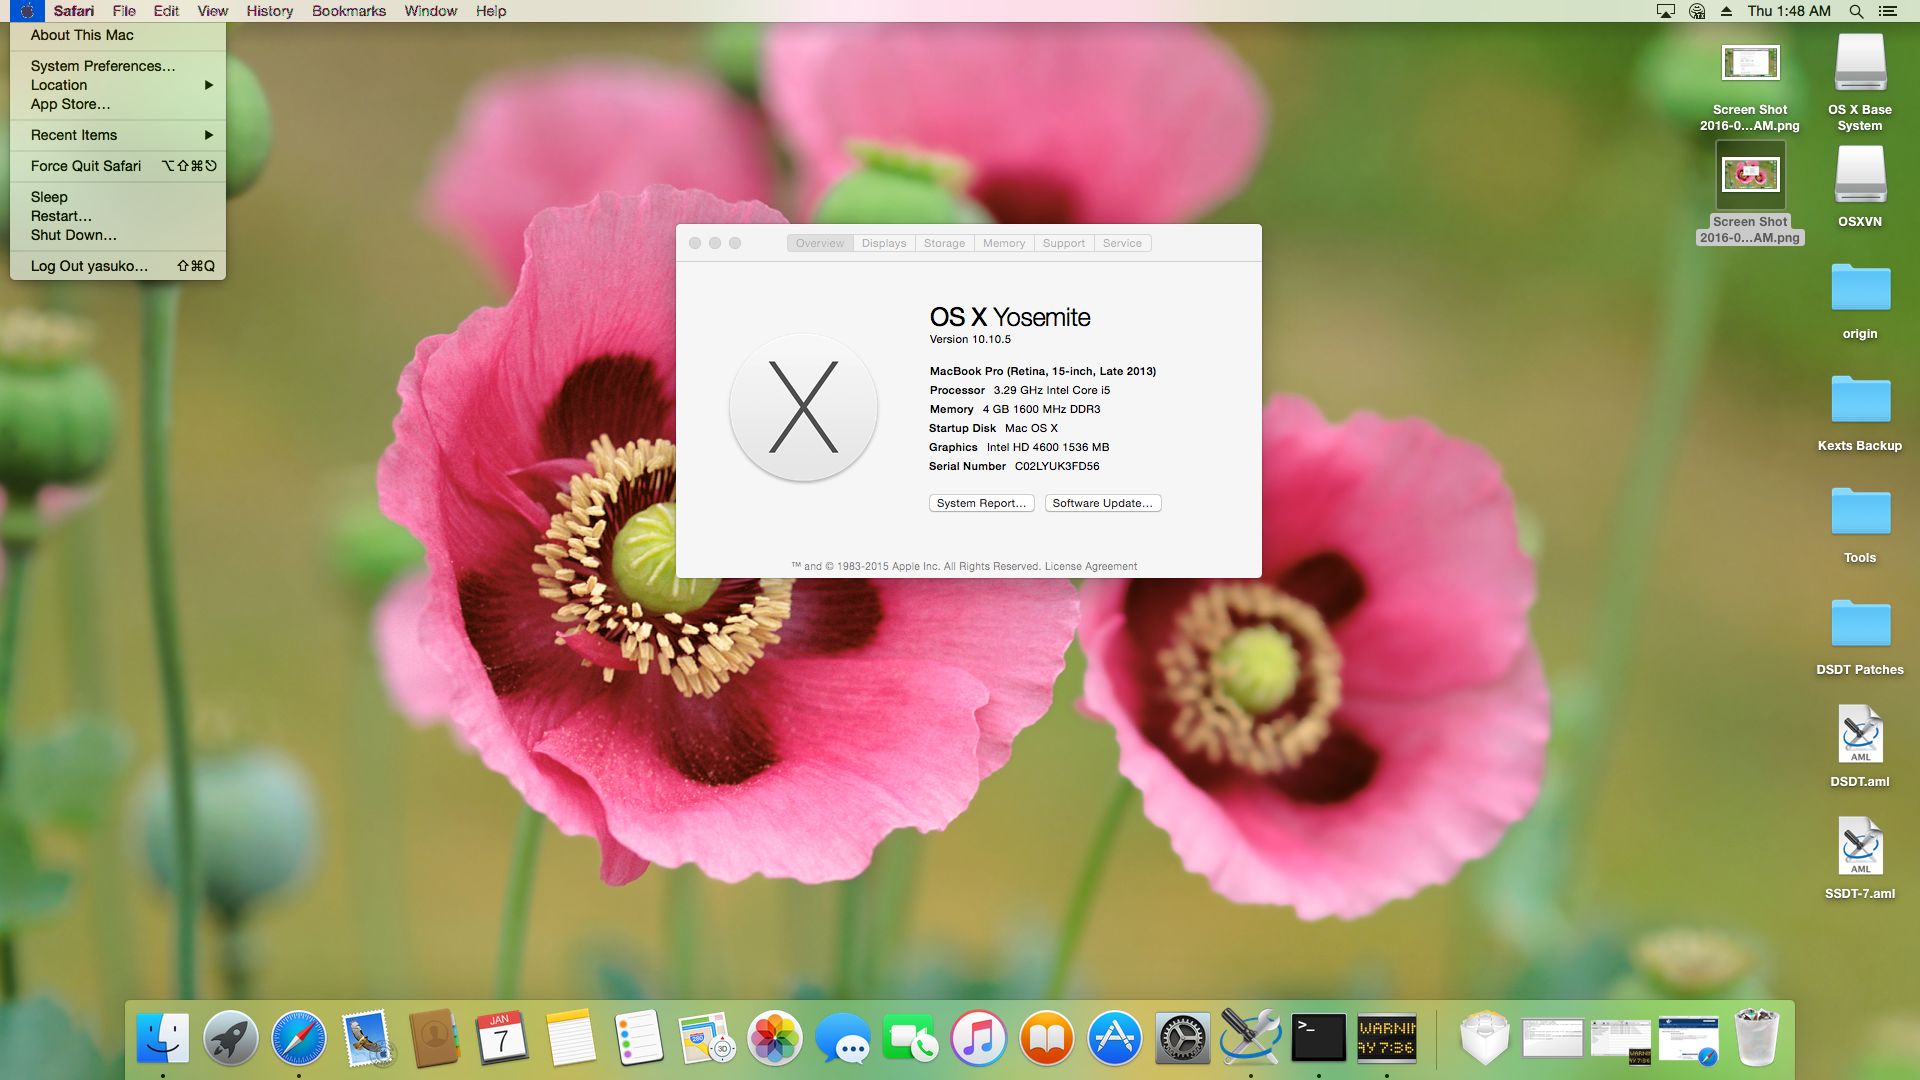
Task: Open Notes icon in Dock
Action: (570, 1038)
